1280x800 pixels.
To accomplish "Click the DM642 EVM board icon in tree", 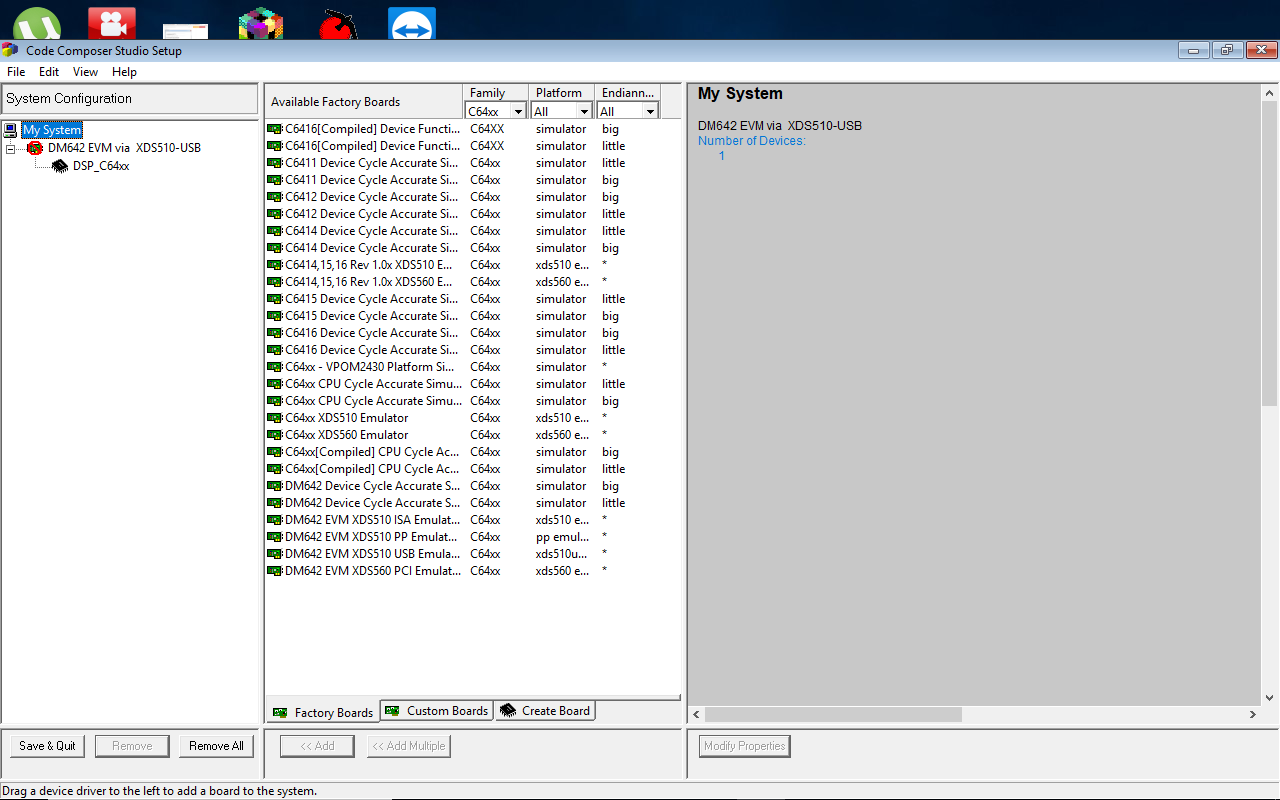I will 35,148.
